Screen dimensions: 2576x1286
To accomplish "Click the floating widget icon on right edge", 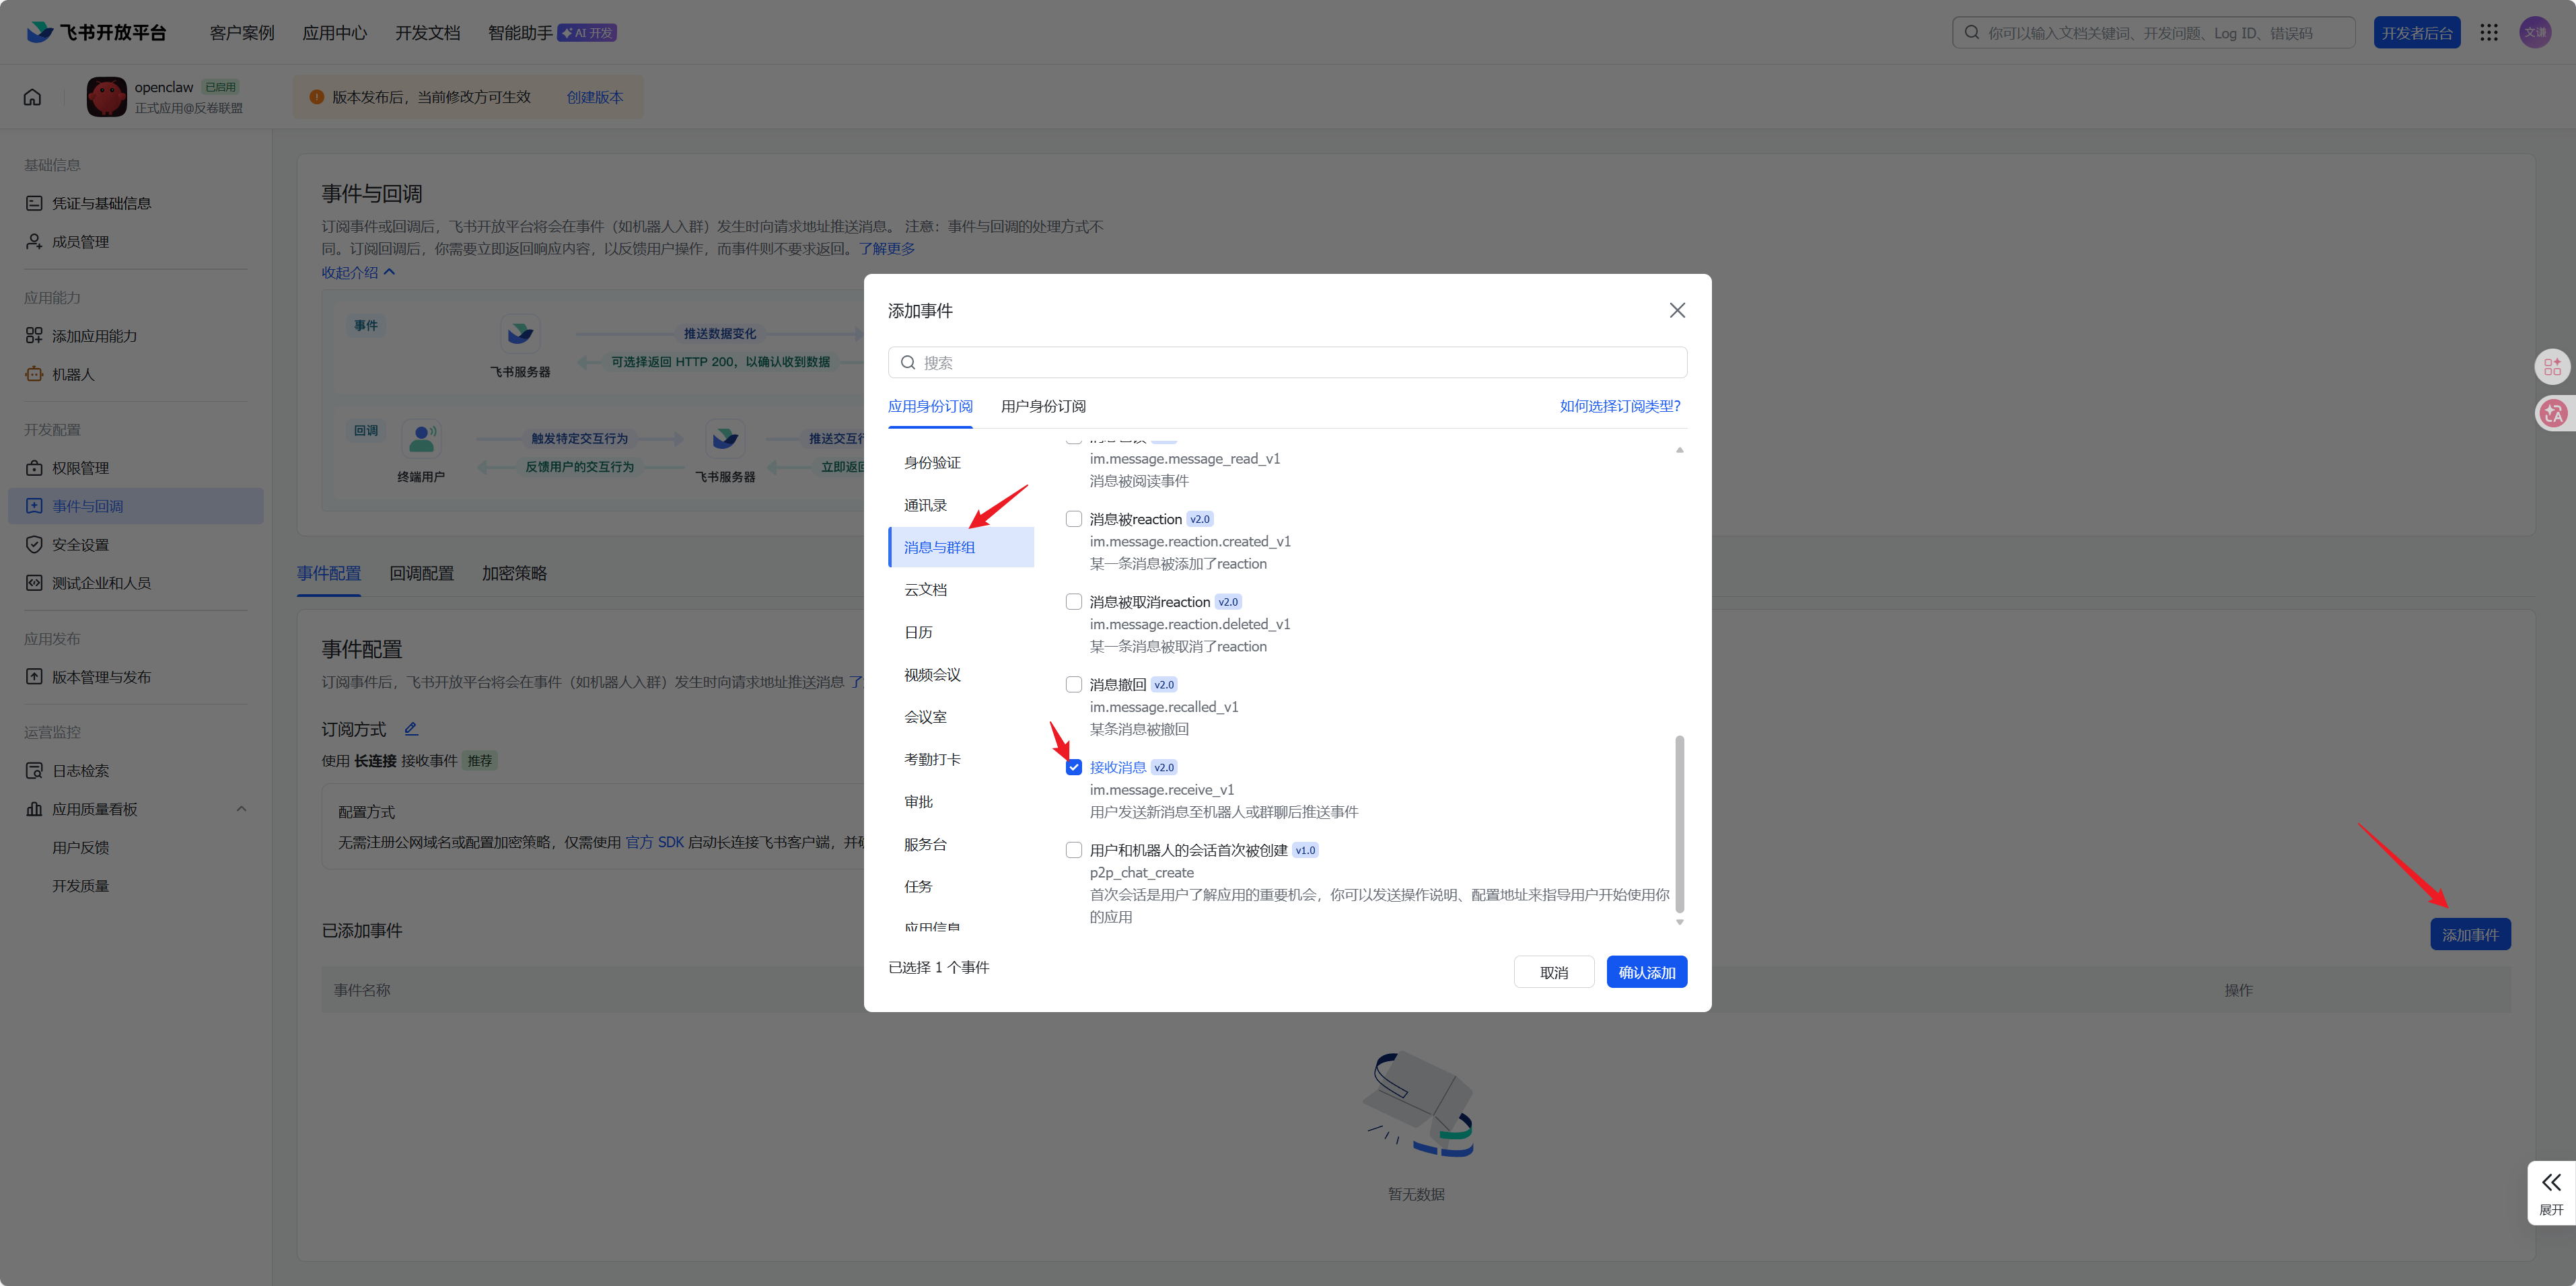I will [x=2552, y=367].
